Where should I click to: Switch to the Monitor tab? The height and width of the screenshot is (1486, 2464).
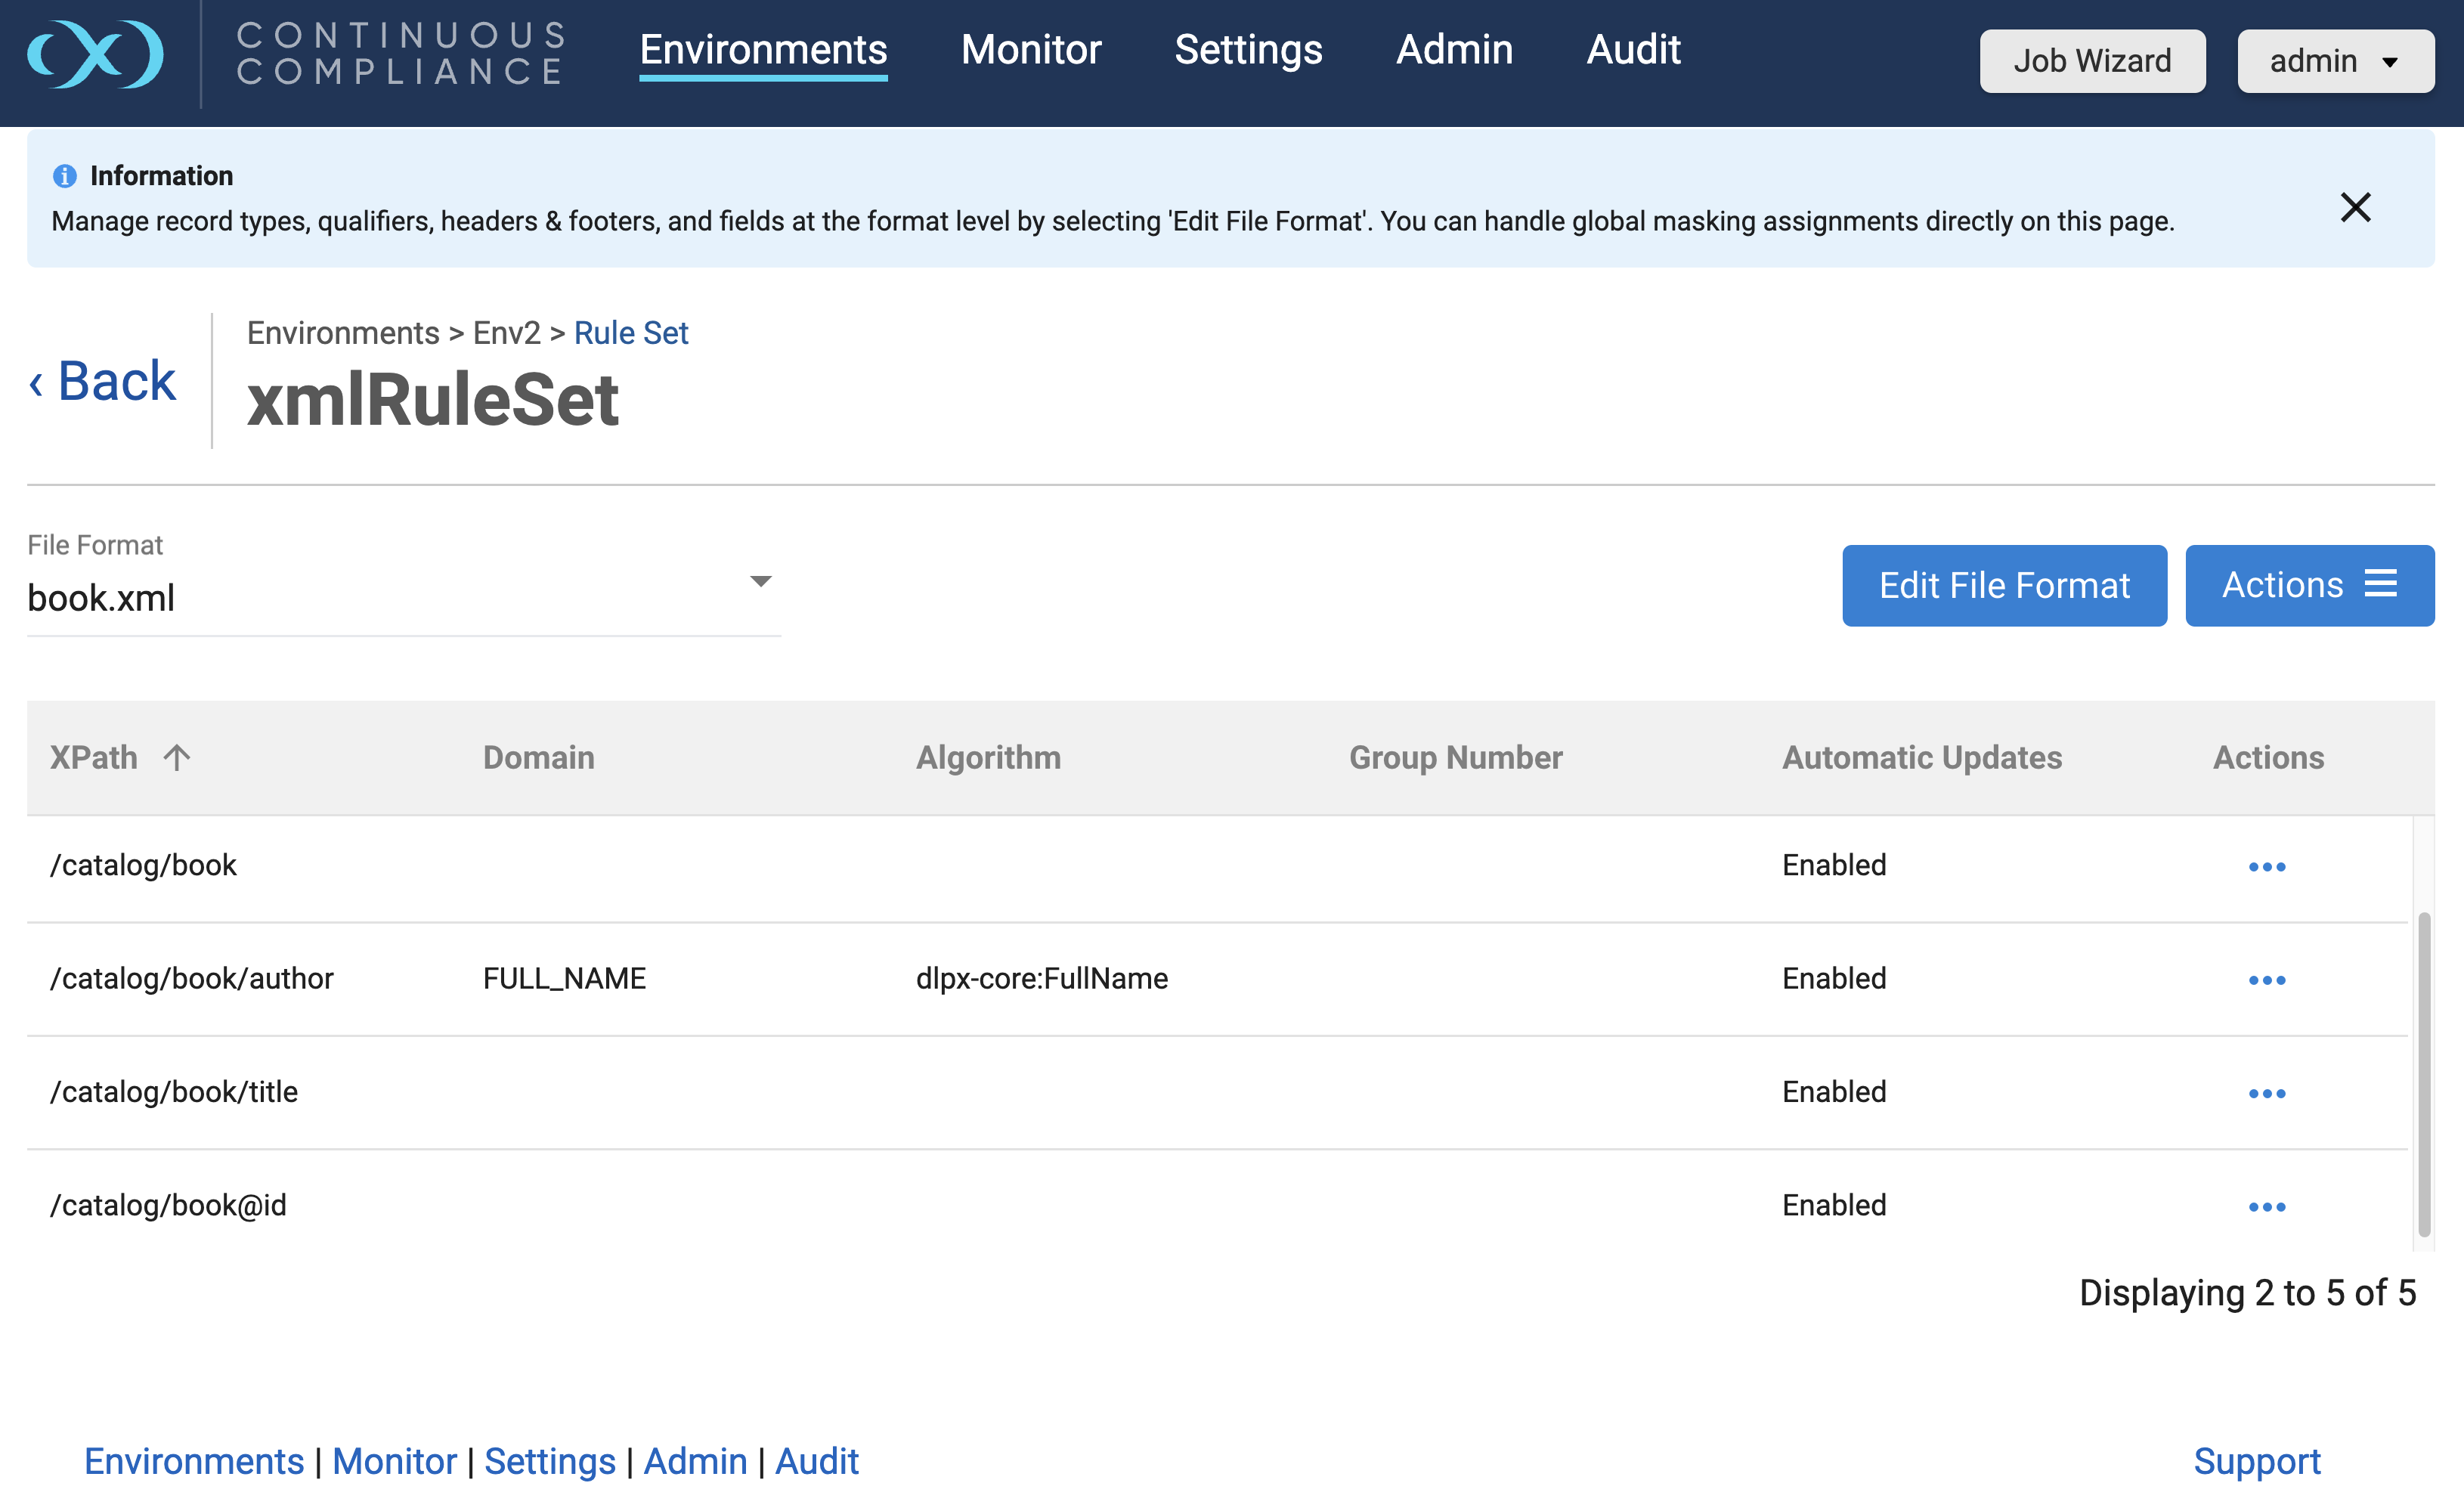point(1030,49)
